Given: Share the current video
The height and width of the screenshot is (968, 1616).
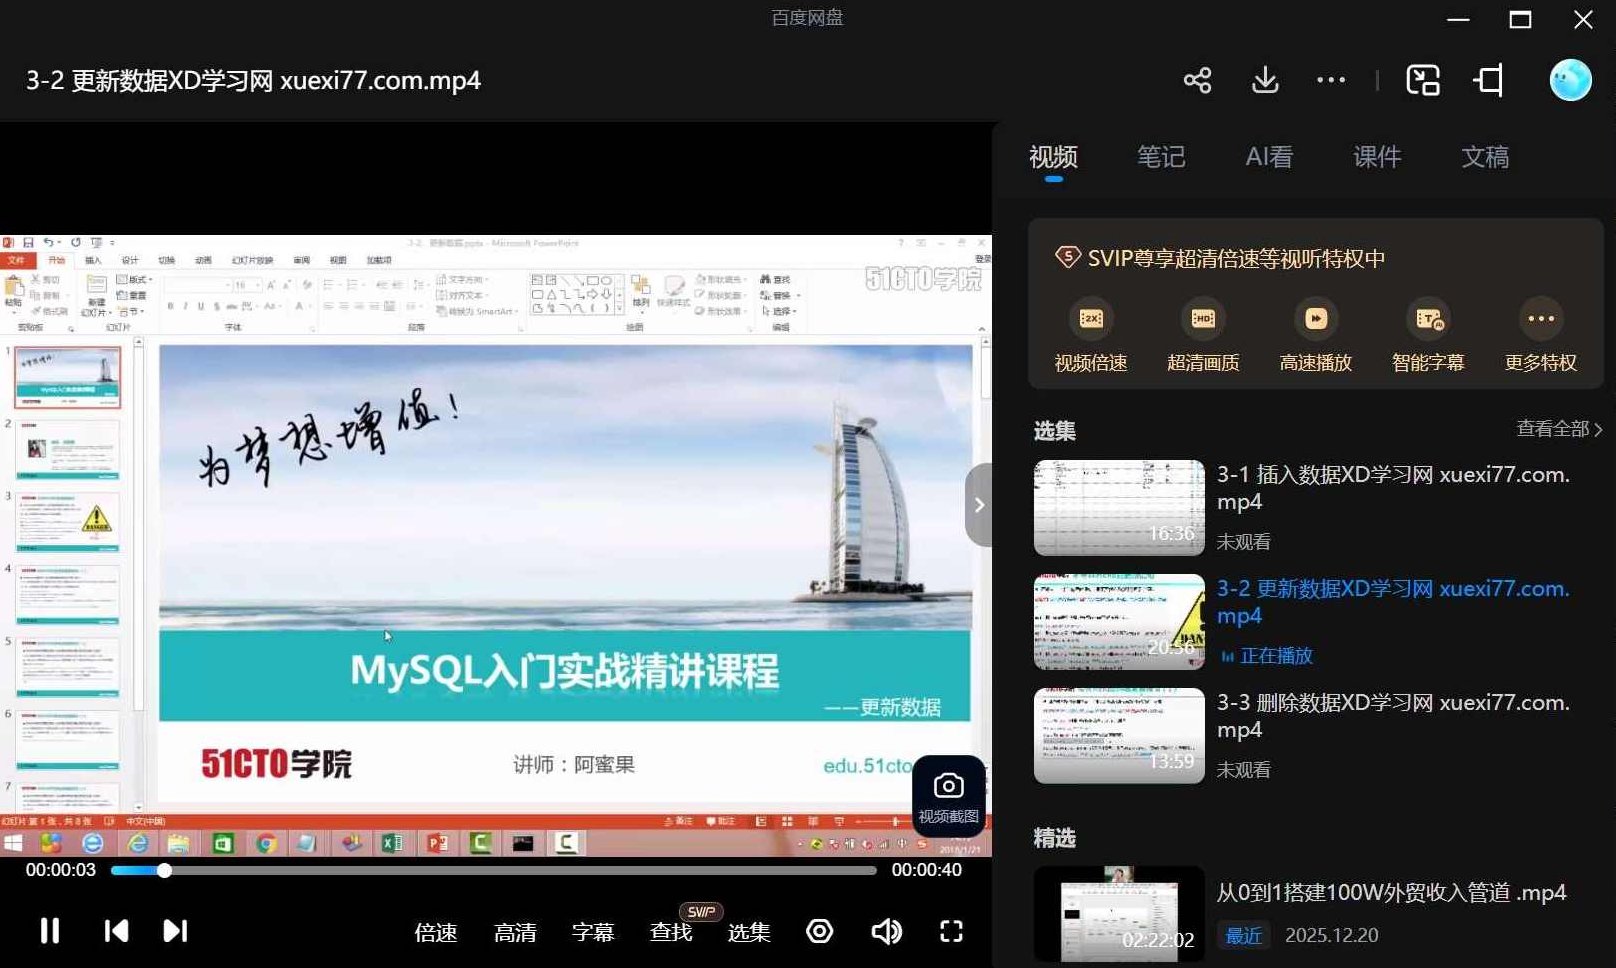Looking at the screenshot, I should click(1197, 80).
